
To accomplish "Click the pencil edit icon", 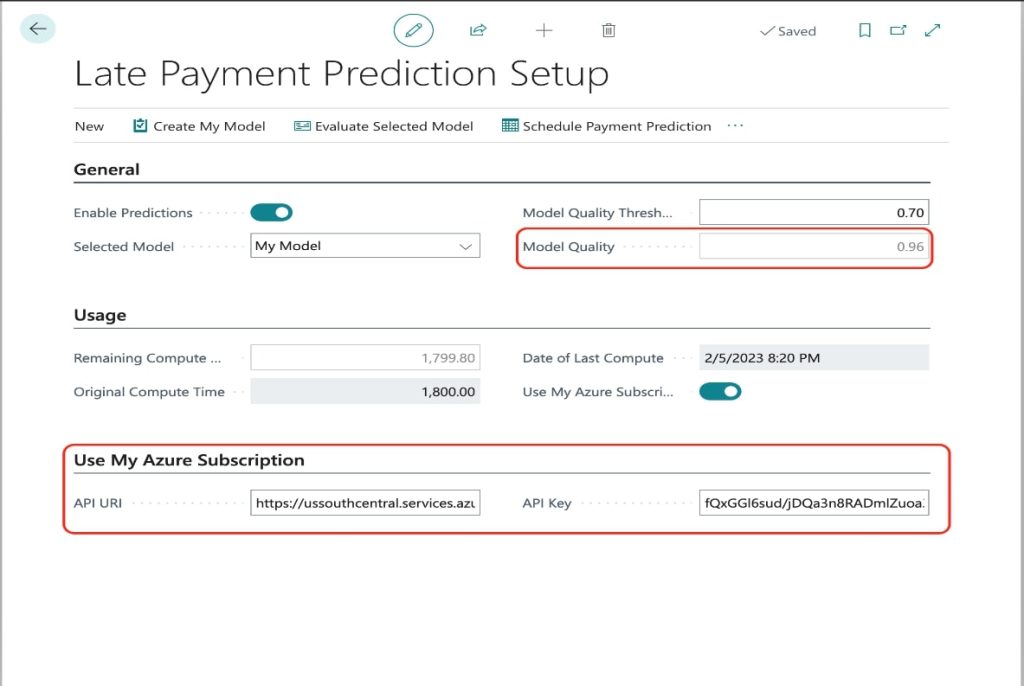I will coord(413,30).
